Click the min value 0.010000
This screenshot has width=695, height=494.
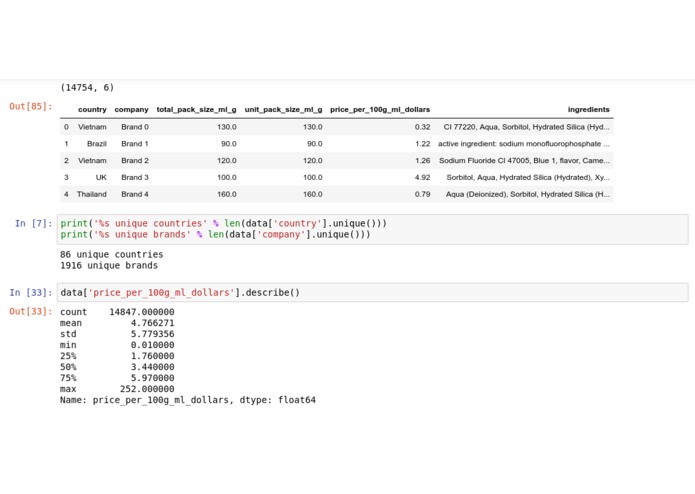coord(152,345)
